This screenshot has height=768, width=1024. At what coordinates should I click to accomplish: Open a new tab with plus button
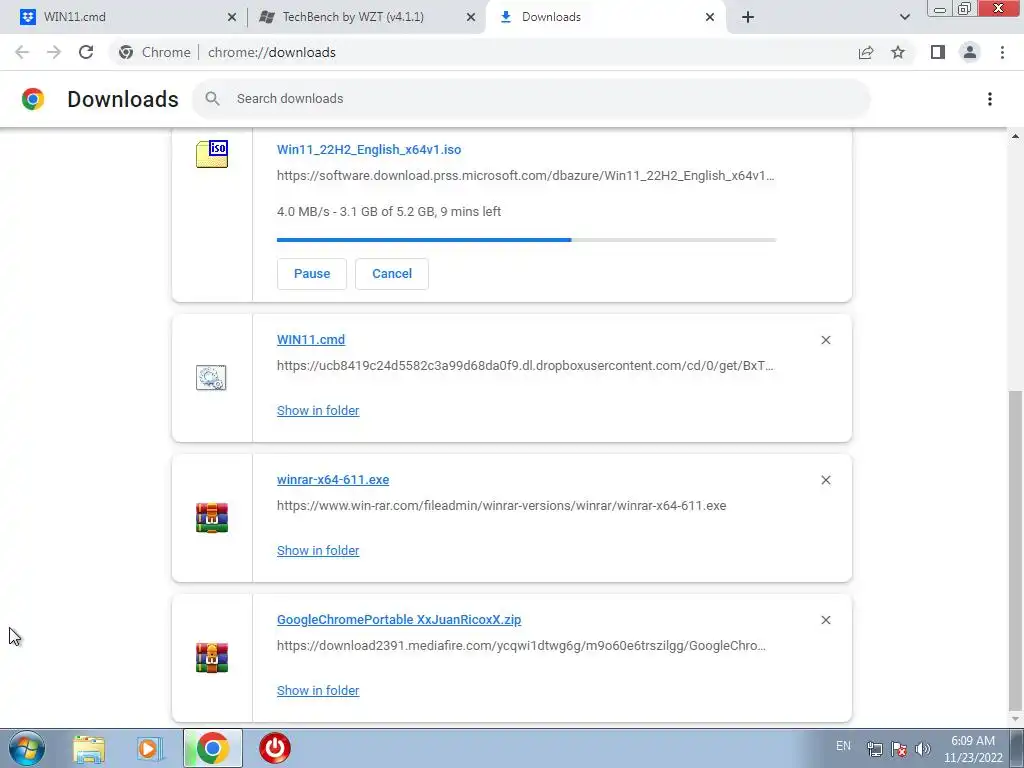(748, 17)
